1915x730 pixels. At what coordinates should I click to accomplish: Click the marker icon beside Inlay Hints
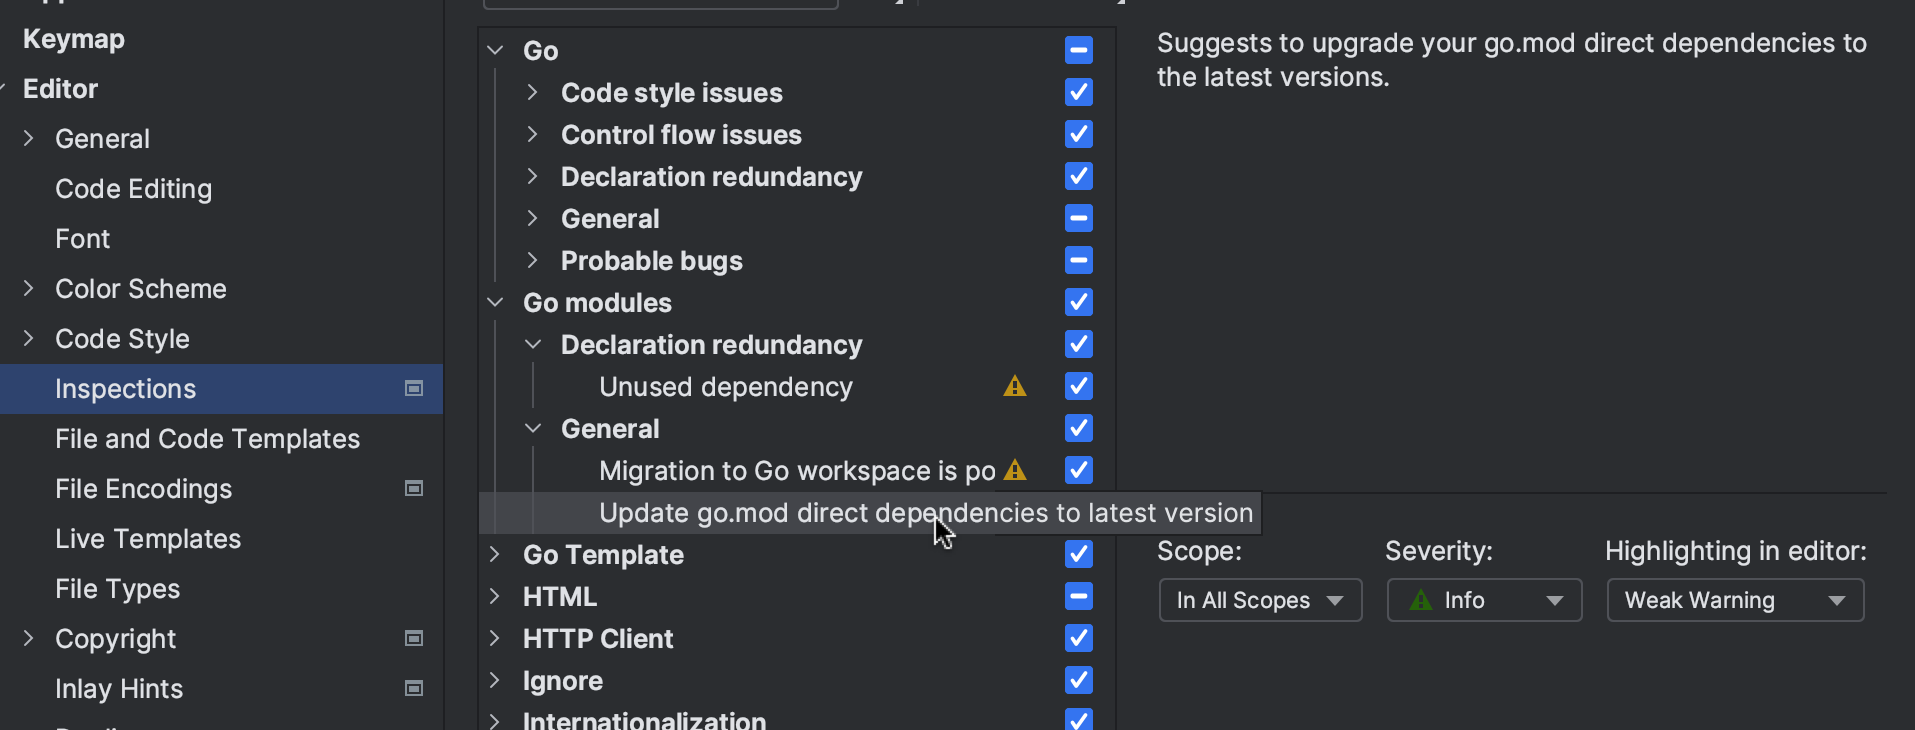click(414, 689)
